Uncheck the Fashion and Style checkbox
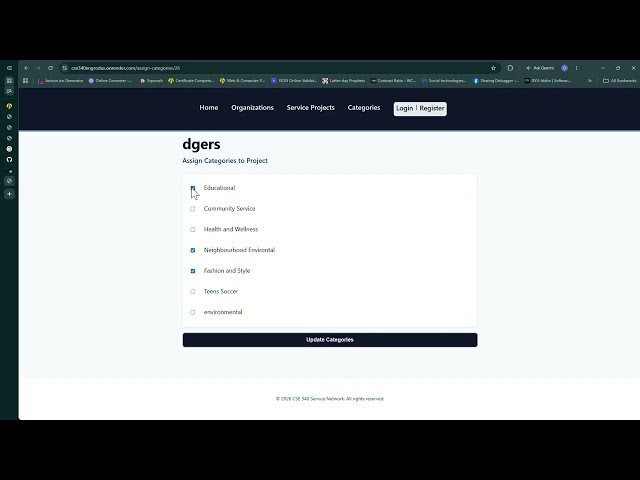 193,271
